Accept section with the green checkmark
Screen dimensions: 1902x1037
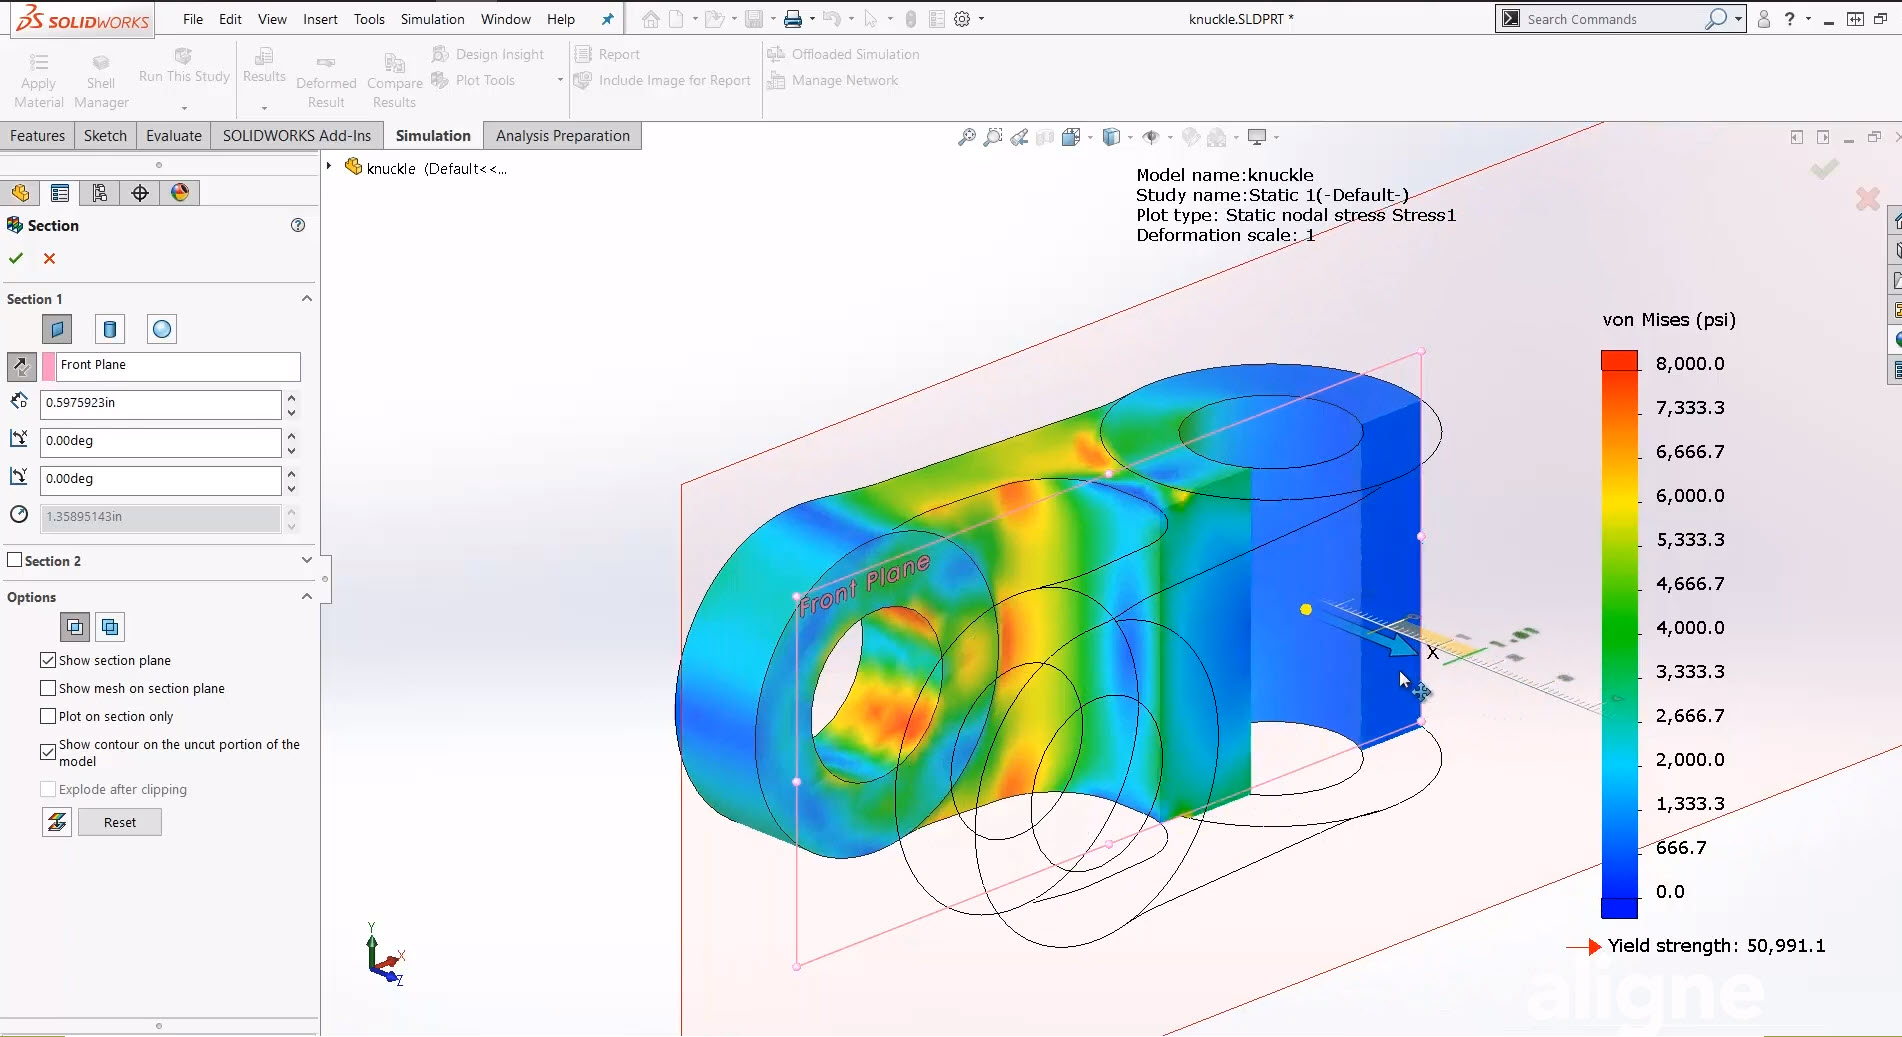tap(16, 258)
